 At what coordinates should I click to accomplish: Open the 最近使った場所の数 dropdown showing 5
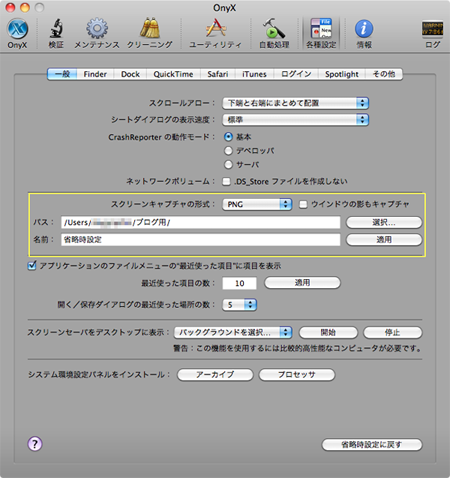pos(239,305)
